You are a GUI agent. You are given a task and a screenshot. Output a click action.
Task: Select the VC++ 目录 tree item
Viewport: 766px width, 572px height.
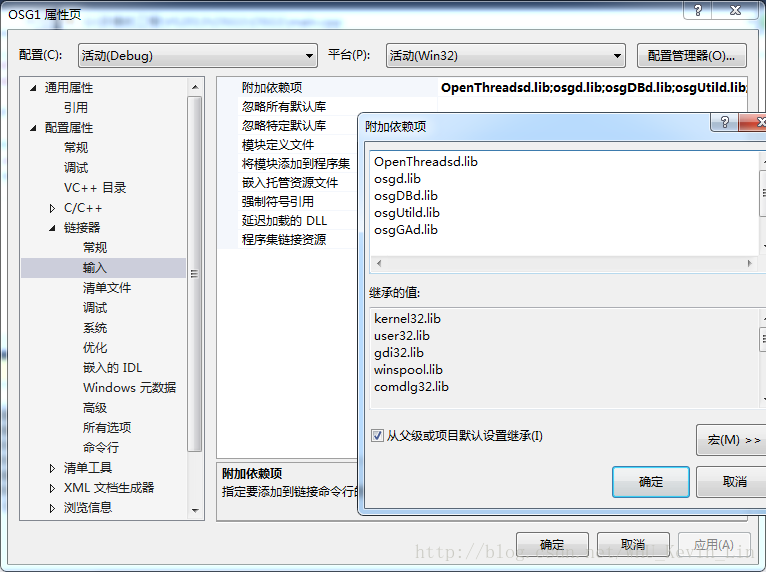[x=95, y=188]
